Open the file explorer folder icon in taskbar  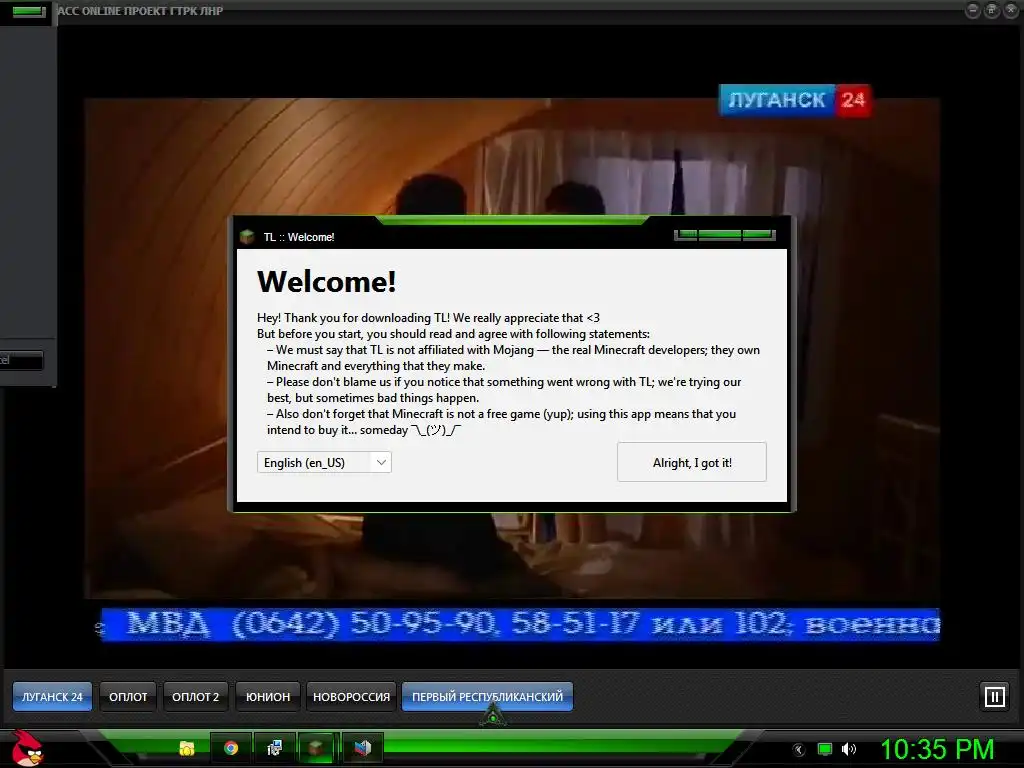click(x=187, y=748)
